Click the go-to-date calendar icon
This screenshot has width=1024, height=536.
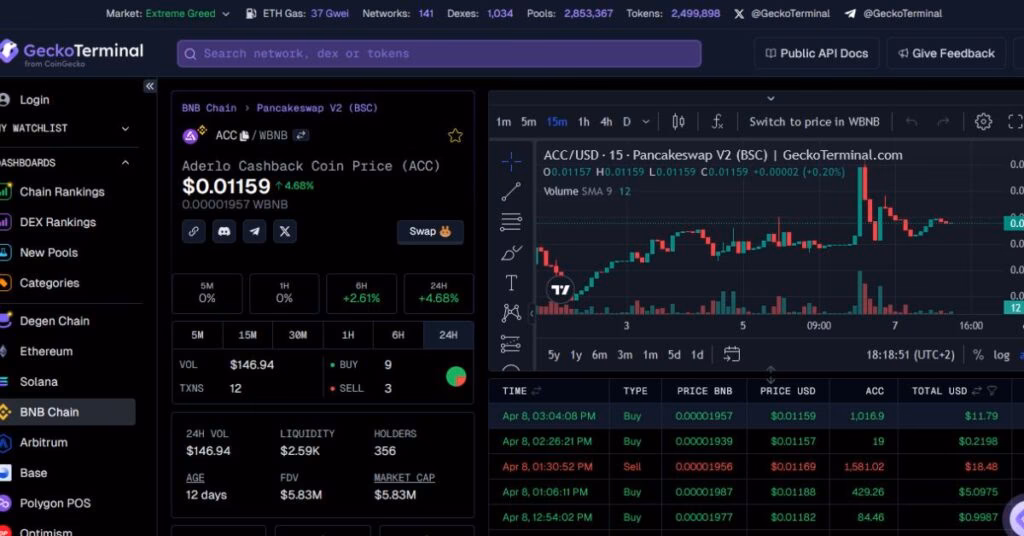731,354
